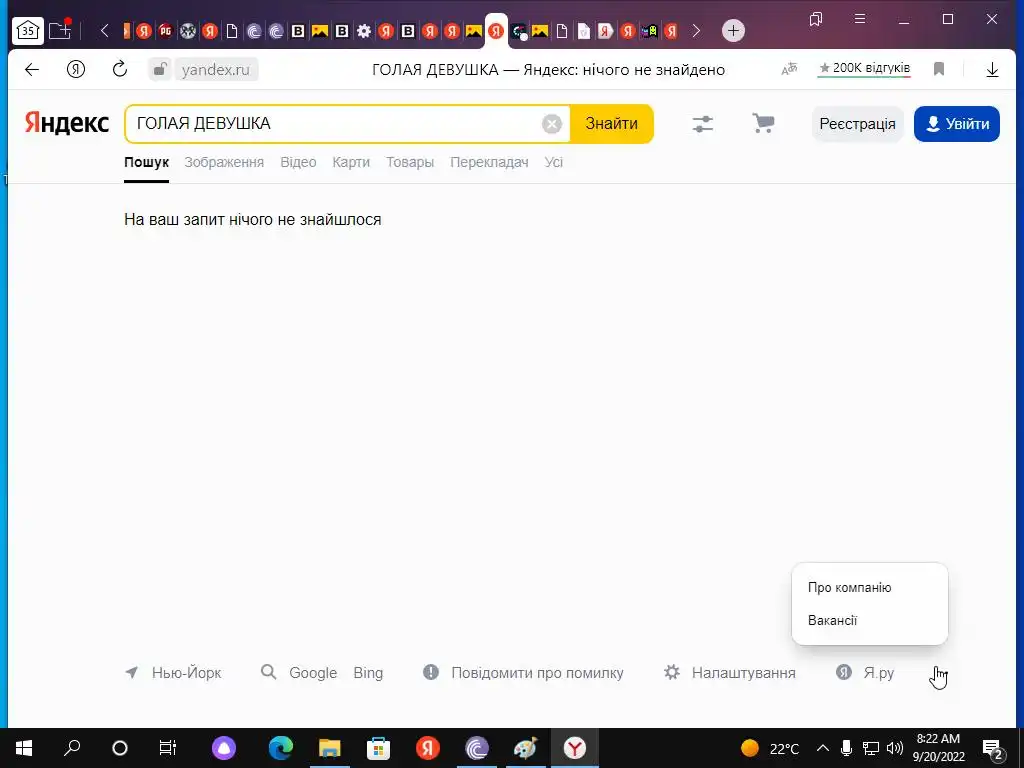This screenshot has width=1024, height=768.
Task: Search the query on Google
Action: 313,673
